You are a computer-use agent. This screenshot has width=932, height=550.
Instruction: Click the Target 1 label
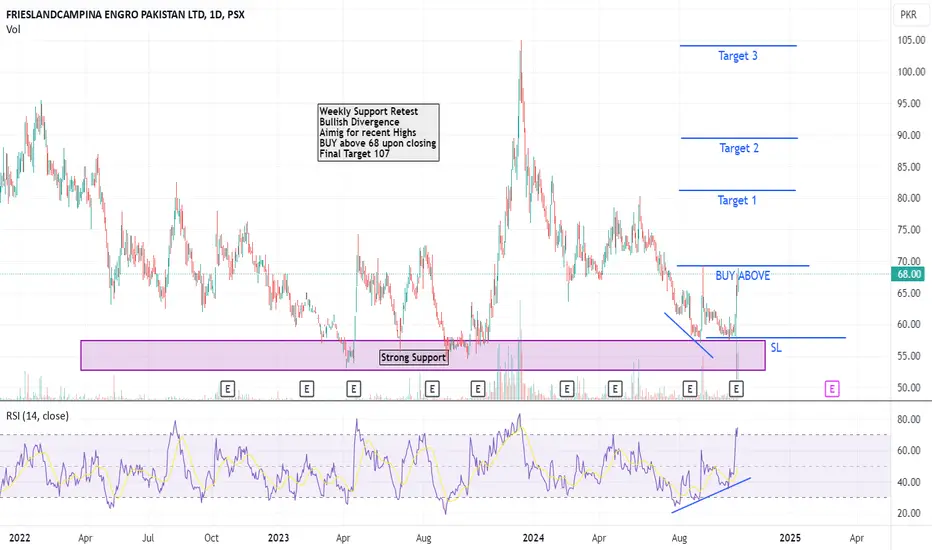[737, 200]
